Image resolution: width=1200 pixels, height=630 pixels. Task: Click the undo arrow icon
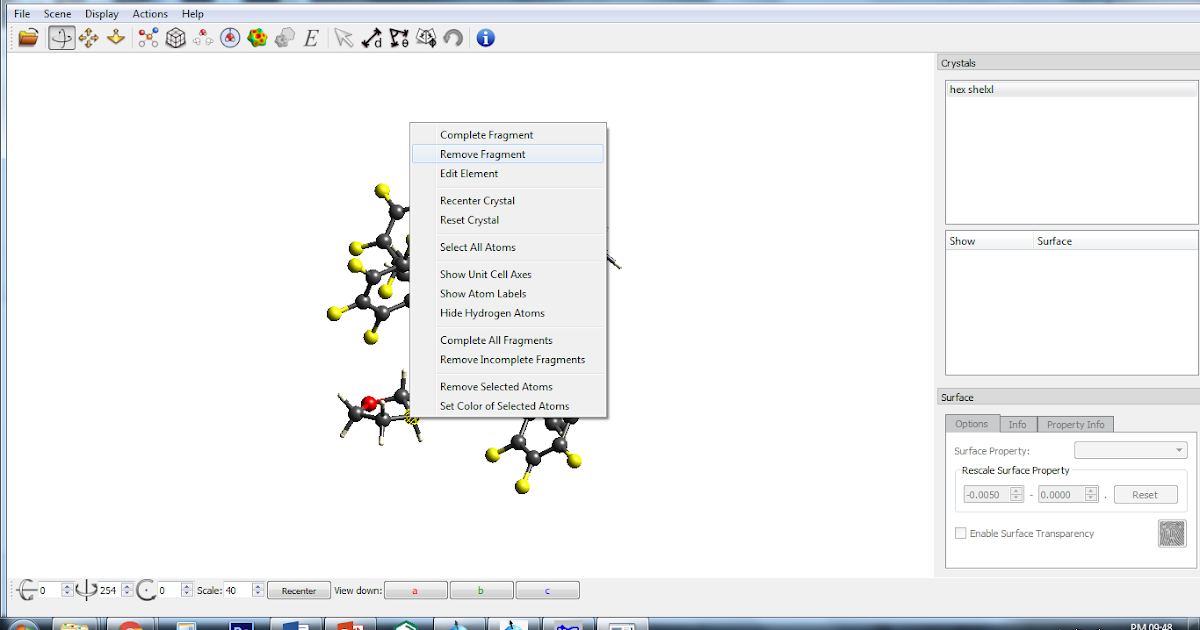[453, 37]
